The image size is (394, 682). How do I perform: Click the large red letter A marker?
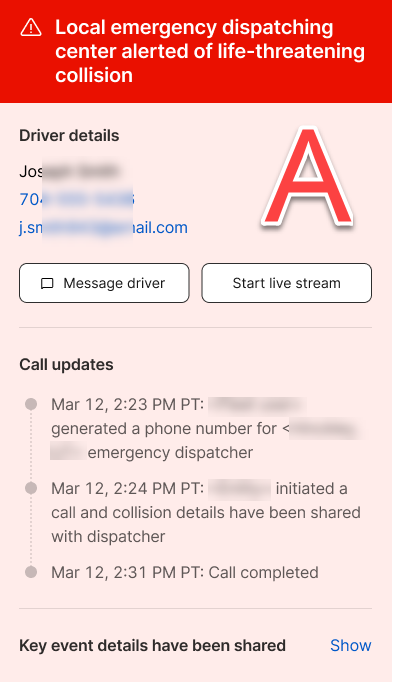[x=307, y=177]
